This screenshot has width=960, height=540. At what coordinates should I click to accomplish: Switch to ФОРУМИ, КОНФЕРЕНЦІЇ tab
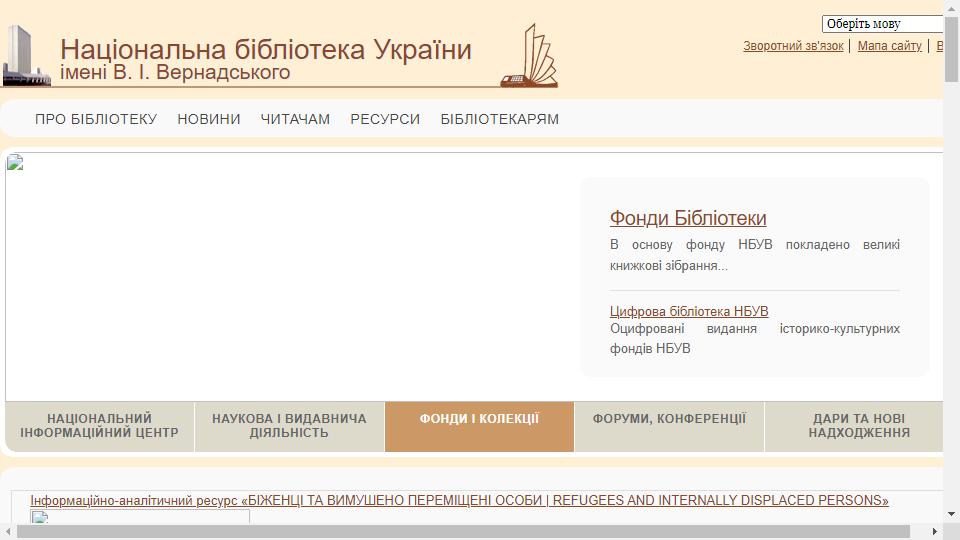(x=669, y=427)
